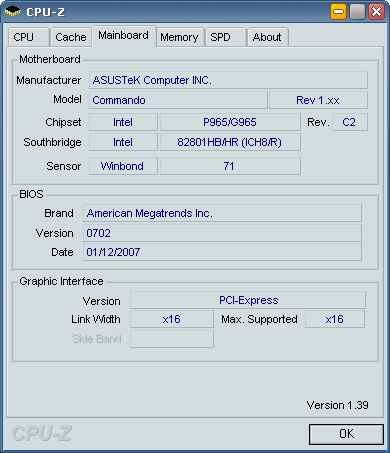Click the Max. Supported x16 field
Screen dimensions: 390x453
(335, 319)
